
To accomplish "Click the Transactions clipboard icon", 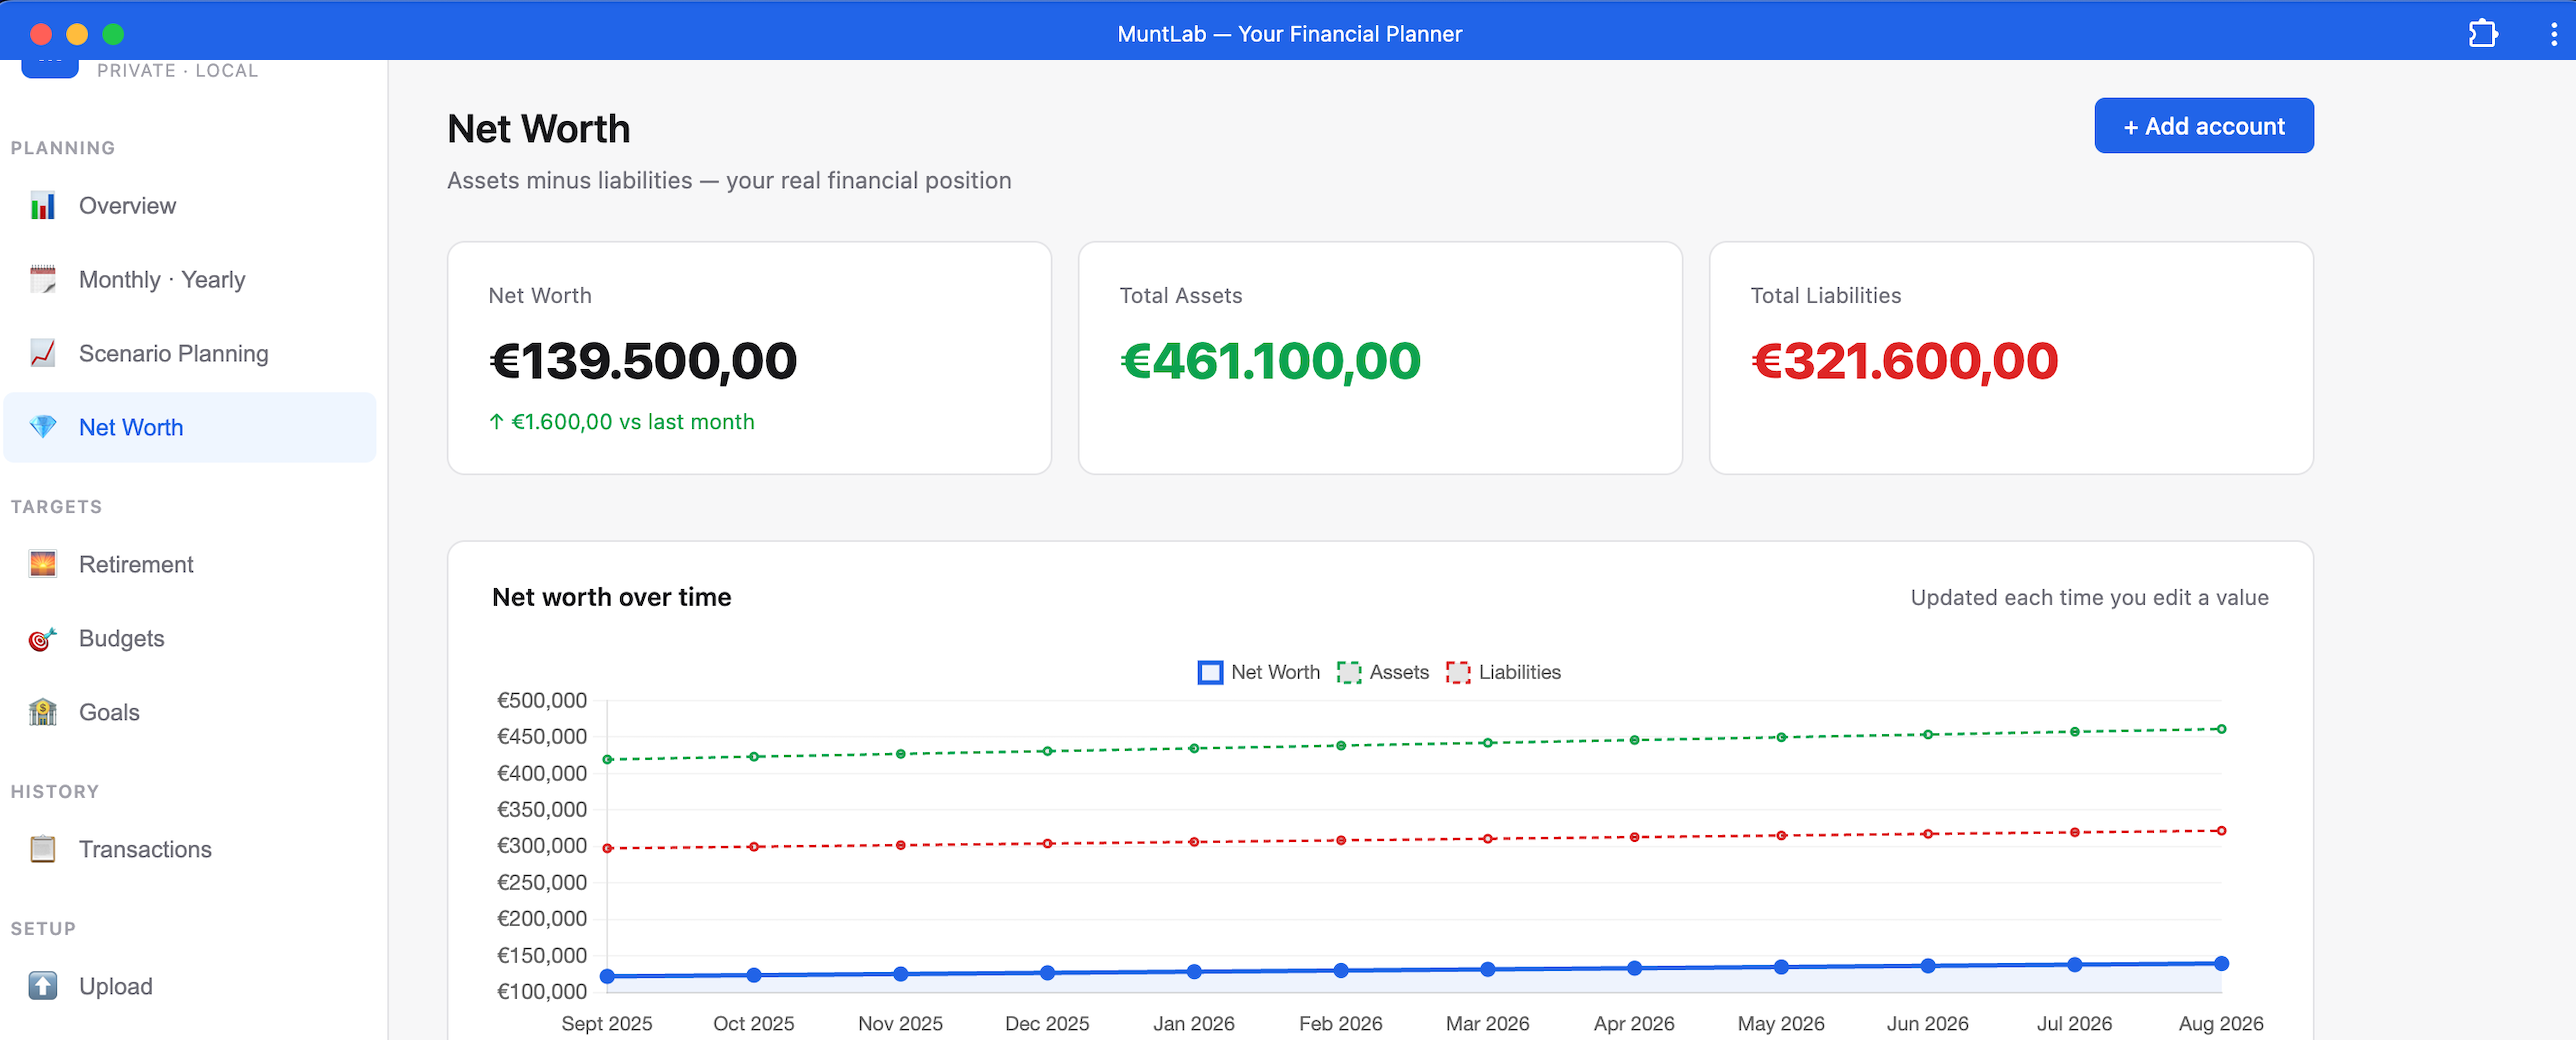I will [43, 850].
